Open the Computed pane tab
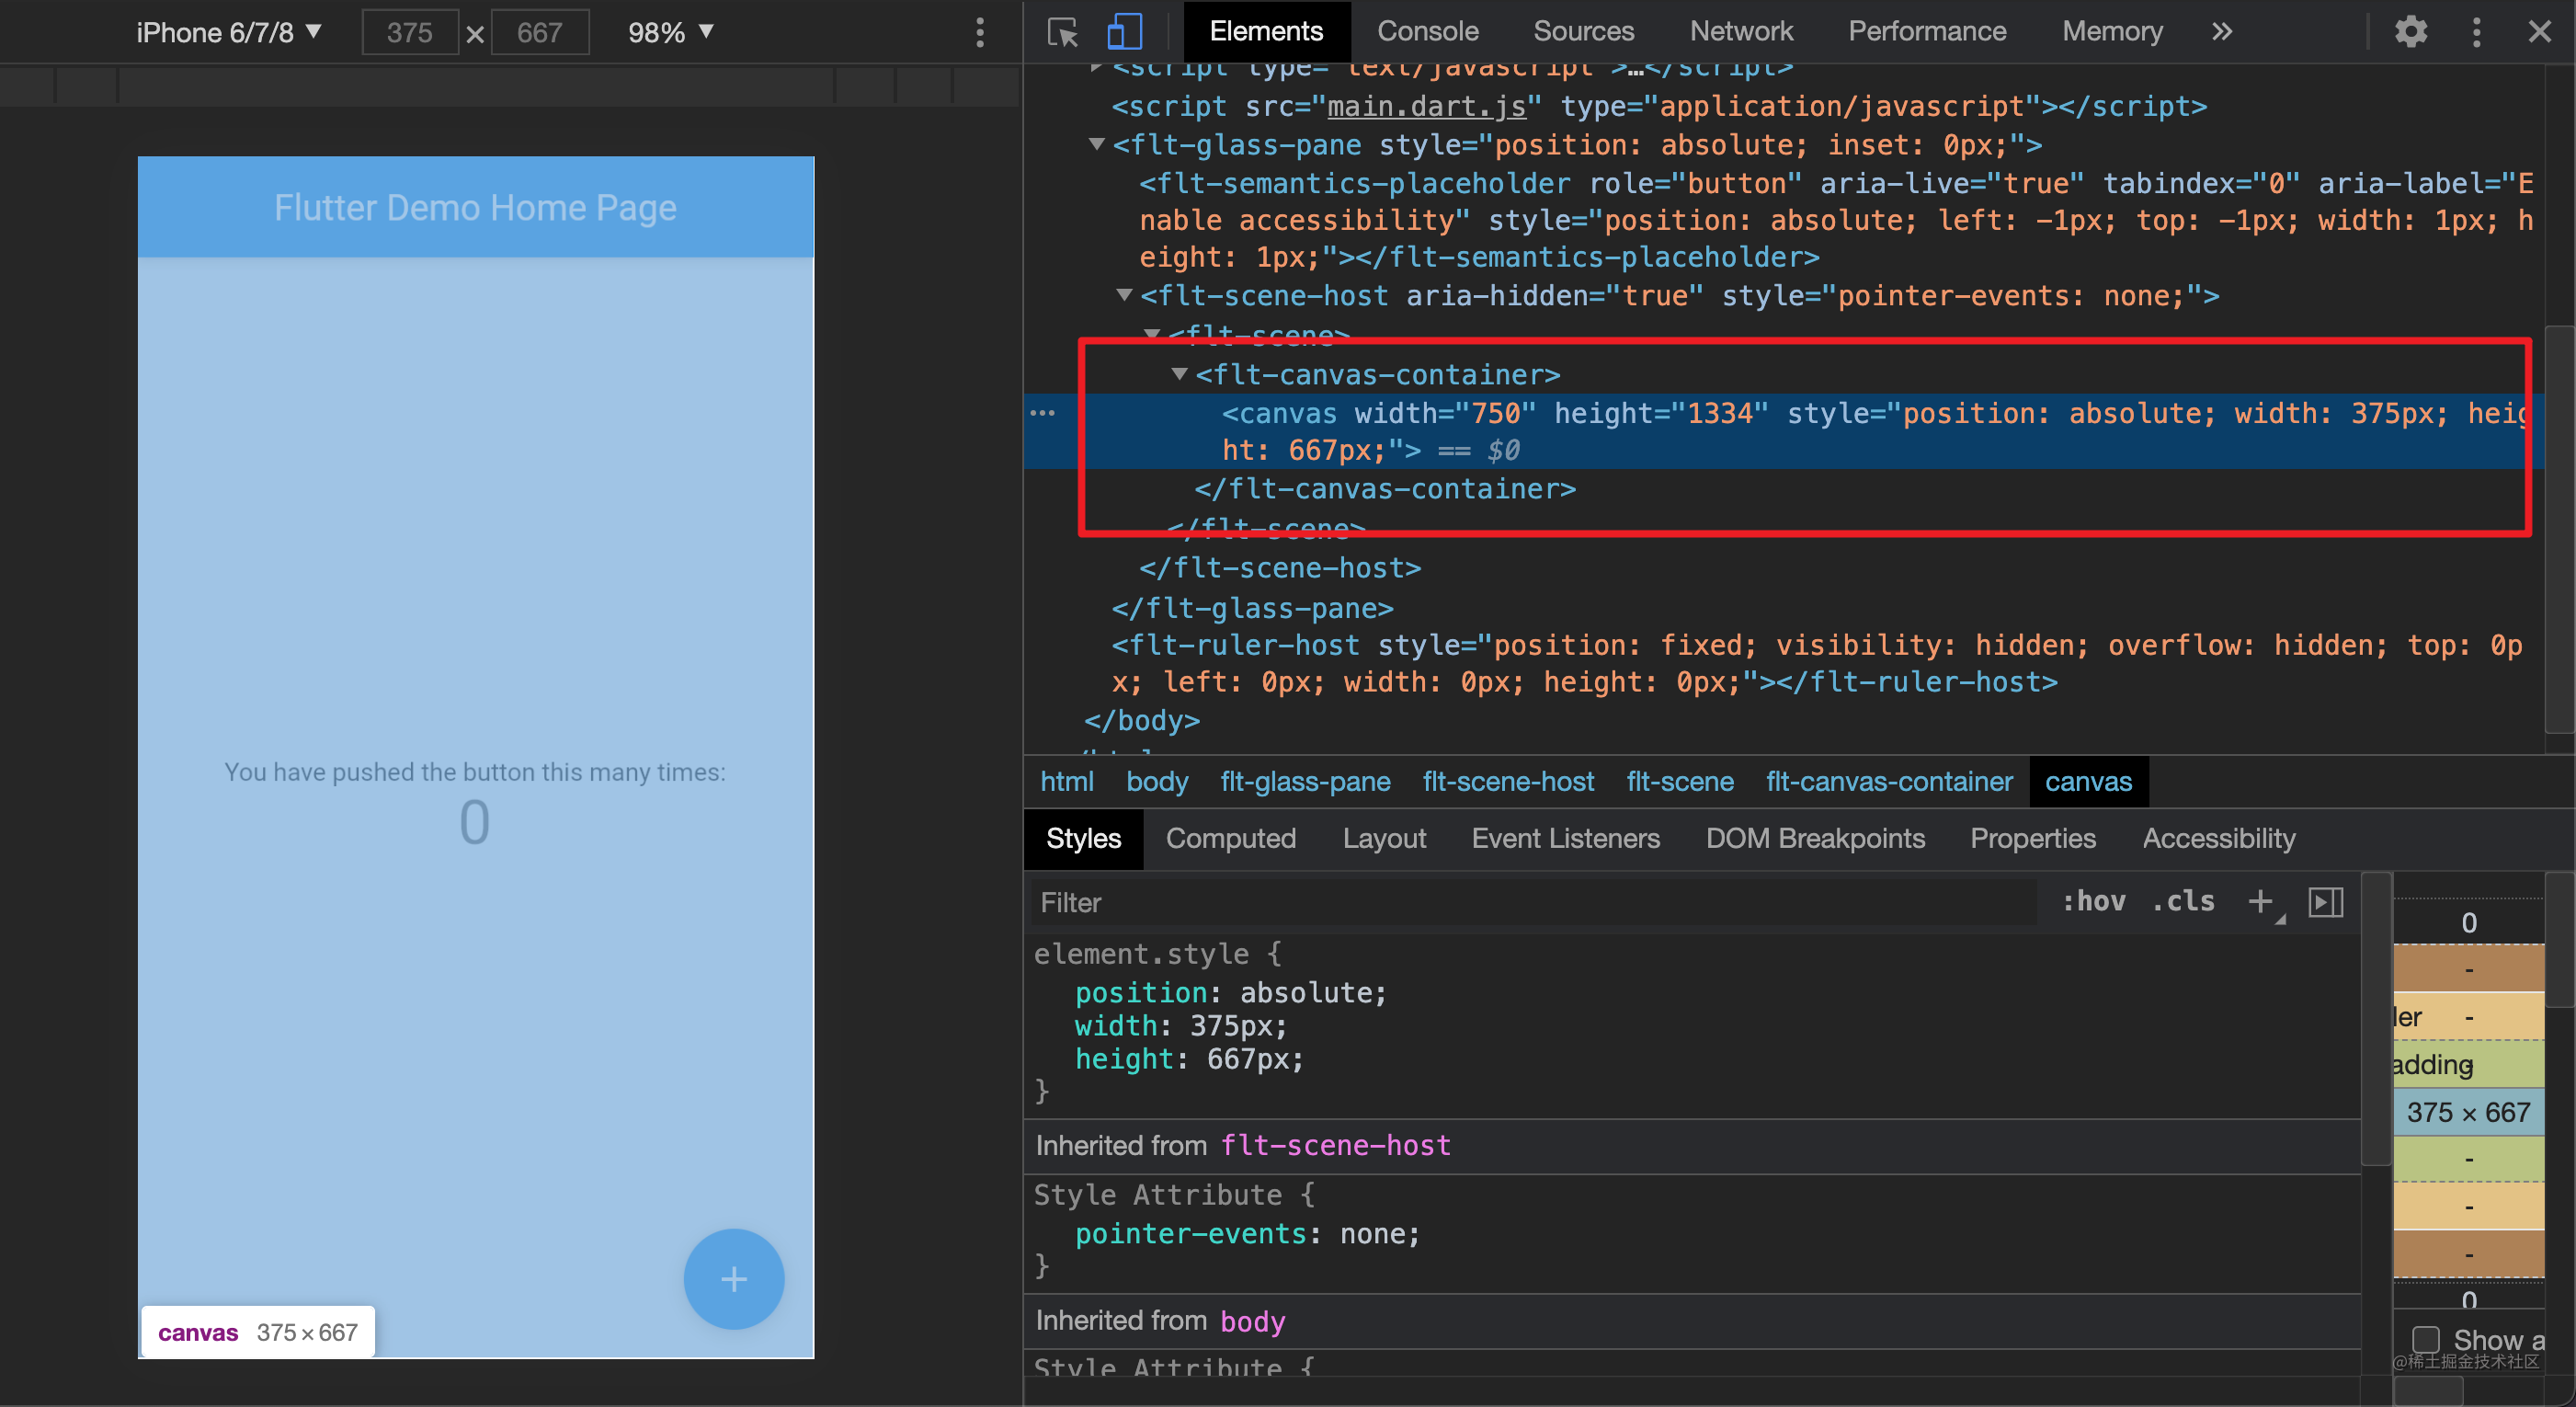Screen dimensions: 2576x1407 (x=1230, y=838)
